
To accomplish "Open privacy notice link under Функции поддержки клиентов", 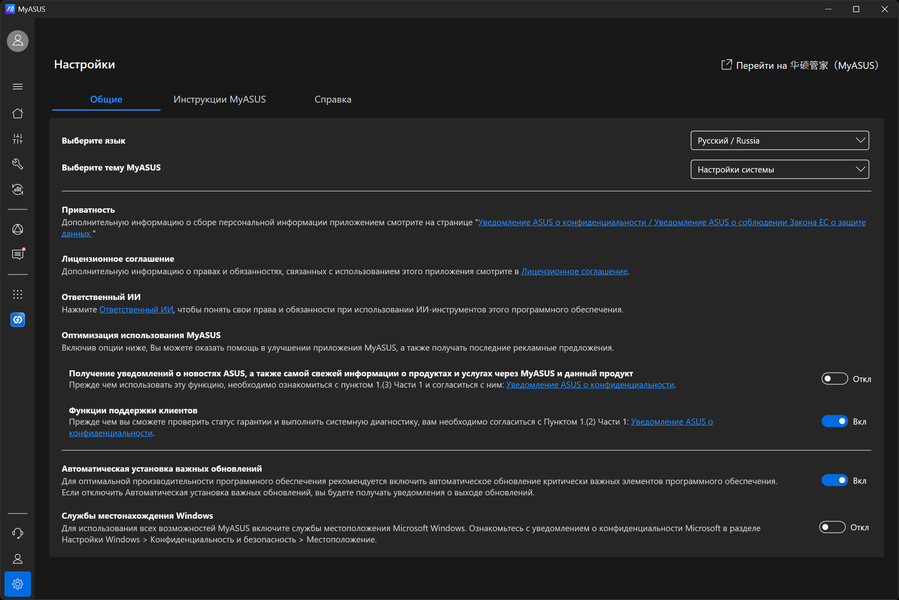I will click(x=391, y=427).
